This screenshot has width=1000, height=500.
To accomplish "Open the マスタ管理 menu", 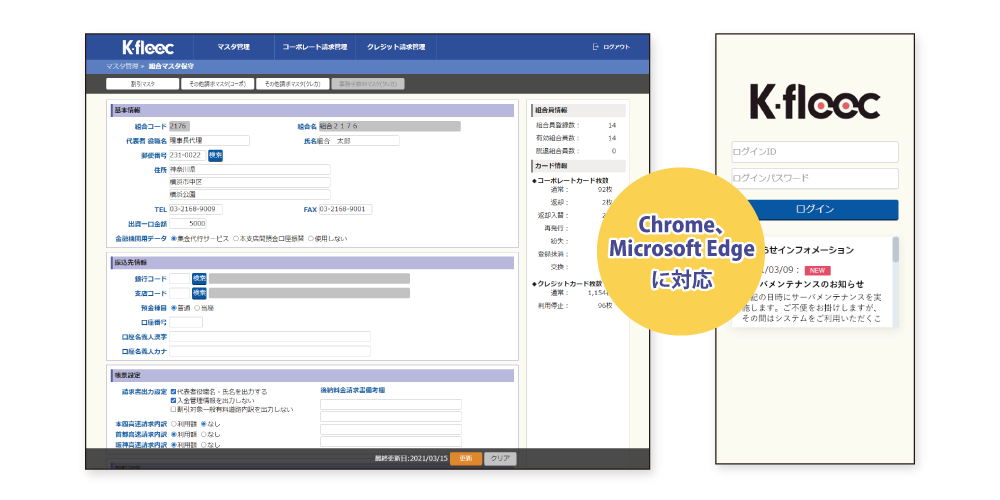I will [x=233, y=47].
